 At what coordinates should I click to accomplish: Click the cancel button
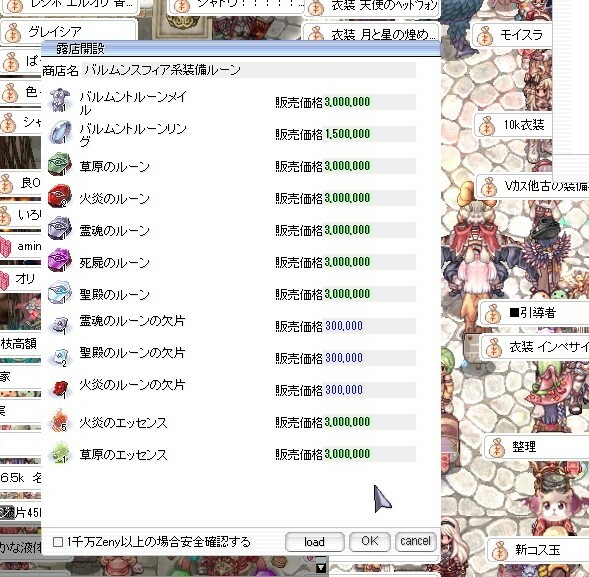[x=415, y=541]
